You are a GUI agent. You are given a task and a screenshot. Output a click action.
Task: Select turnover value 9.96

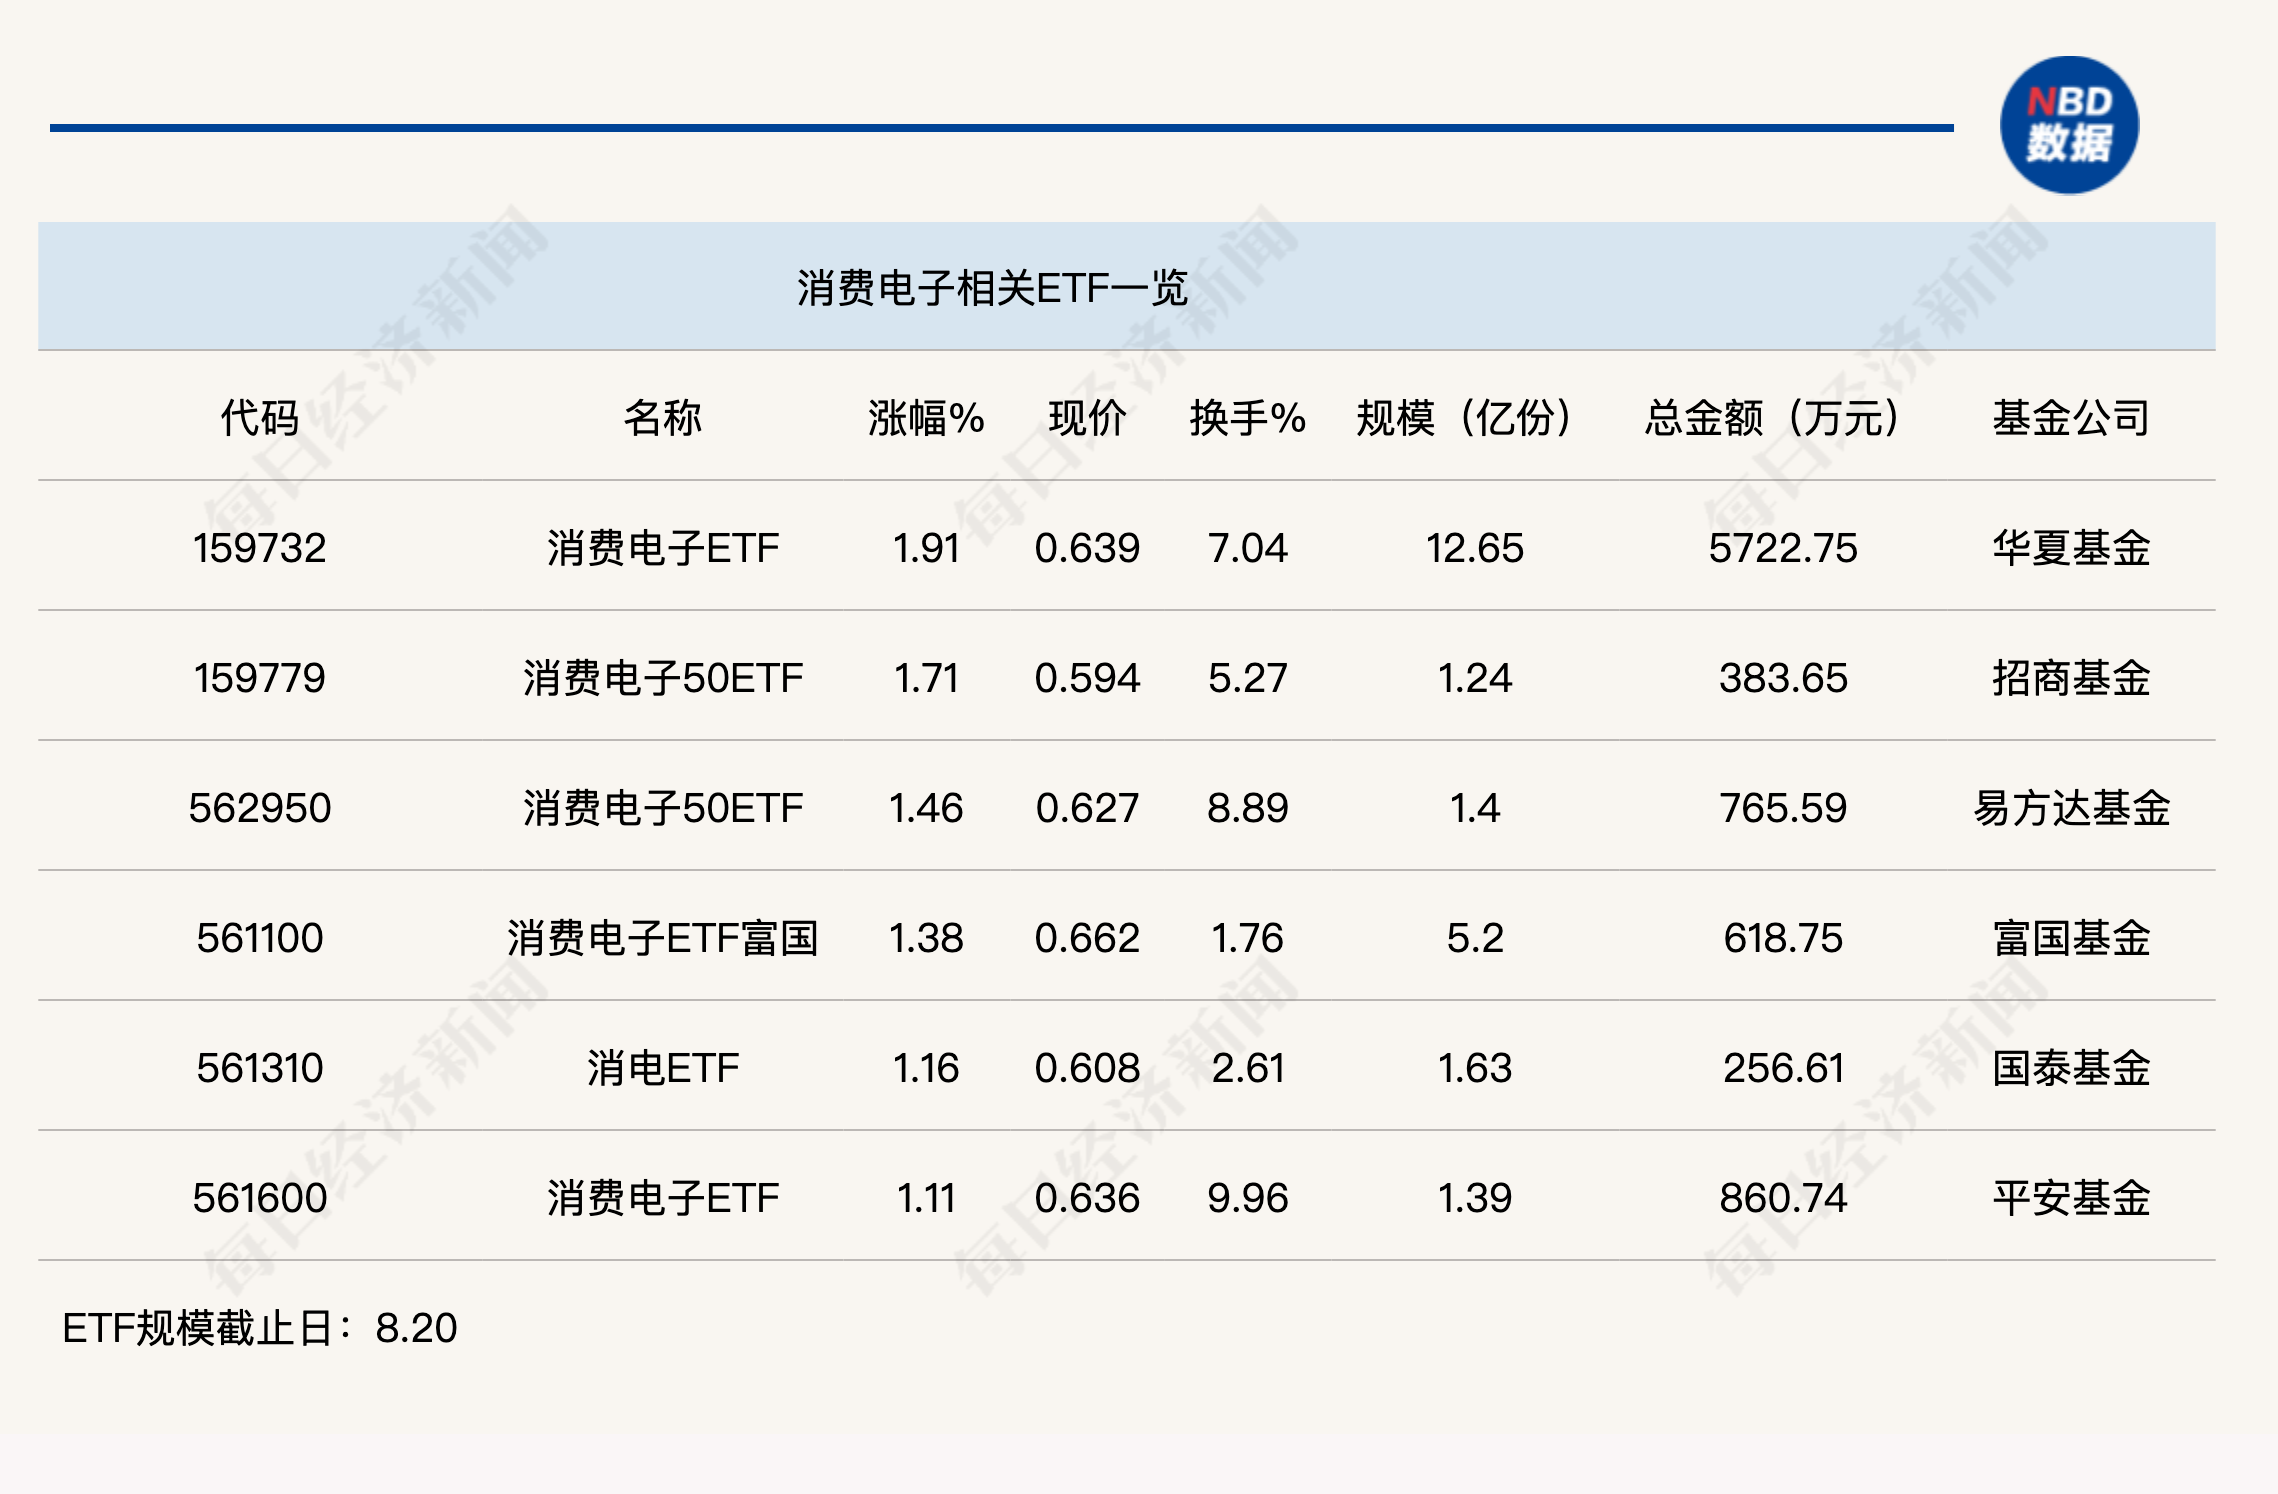(x=1248, y=1198)
